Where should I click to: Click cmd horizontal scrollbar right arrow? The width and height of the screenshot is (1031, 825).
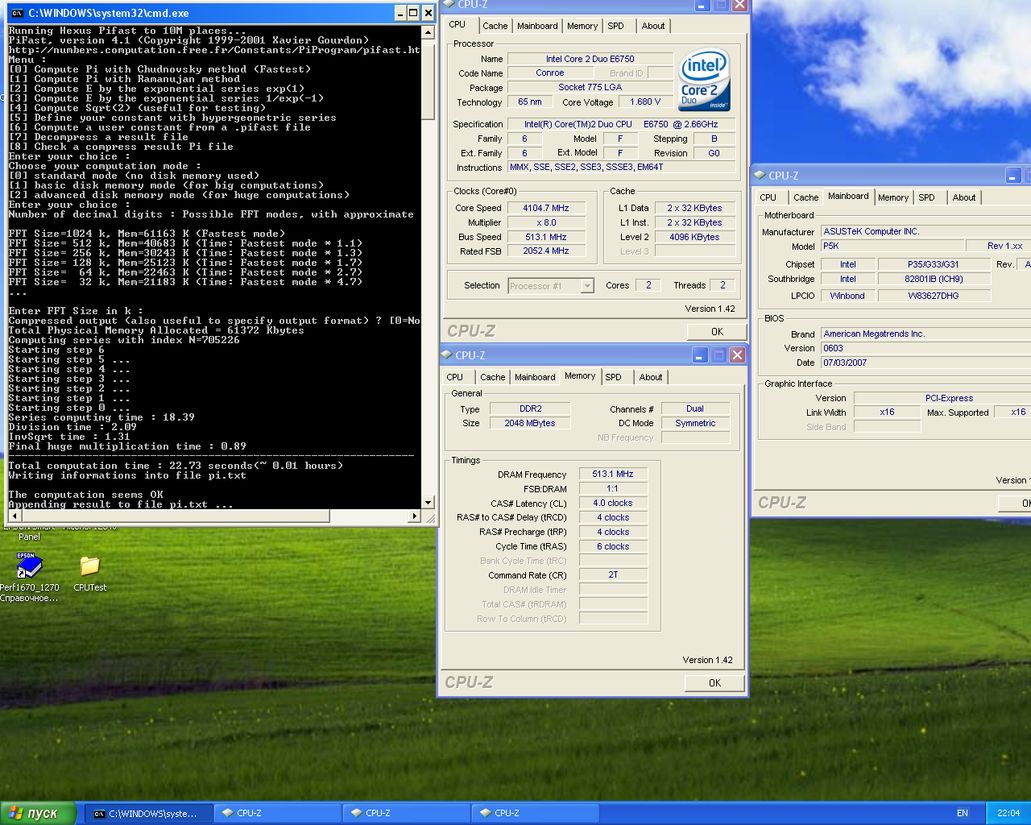point(414,516)
